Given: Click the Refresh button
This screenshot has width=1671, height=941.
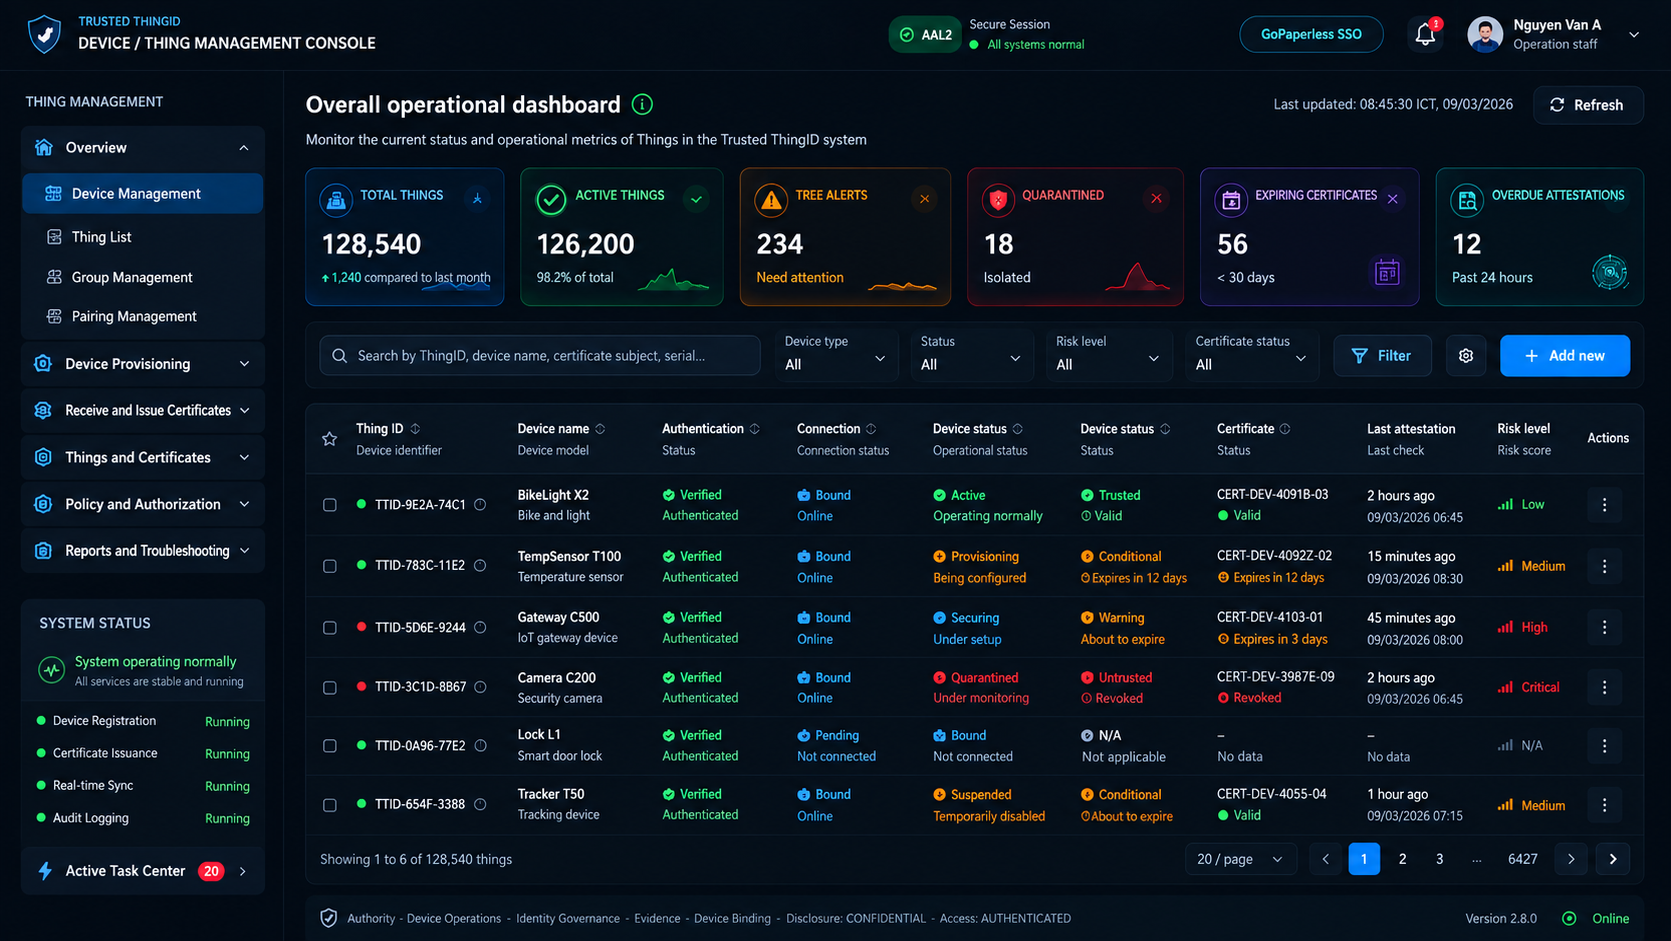Looking at the screenshot, I should coord(1588,105).
